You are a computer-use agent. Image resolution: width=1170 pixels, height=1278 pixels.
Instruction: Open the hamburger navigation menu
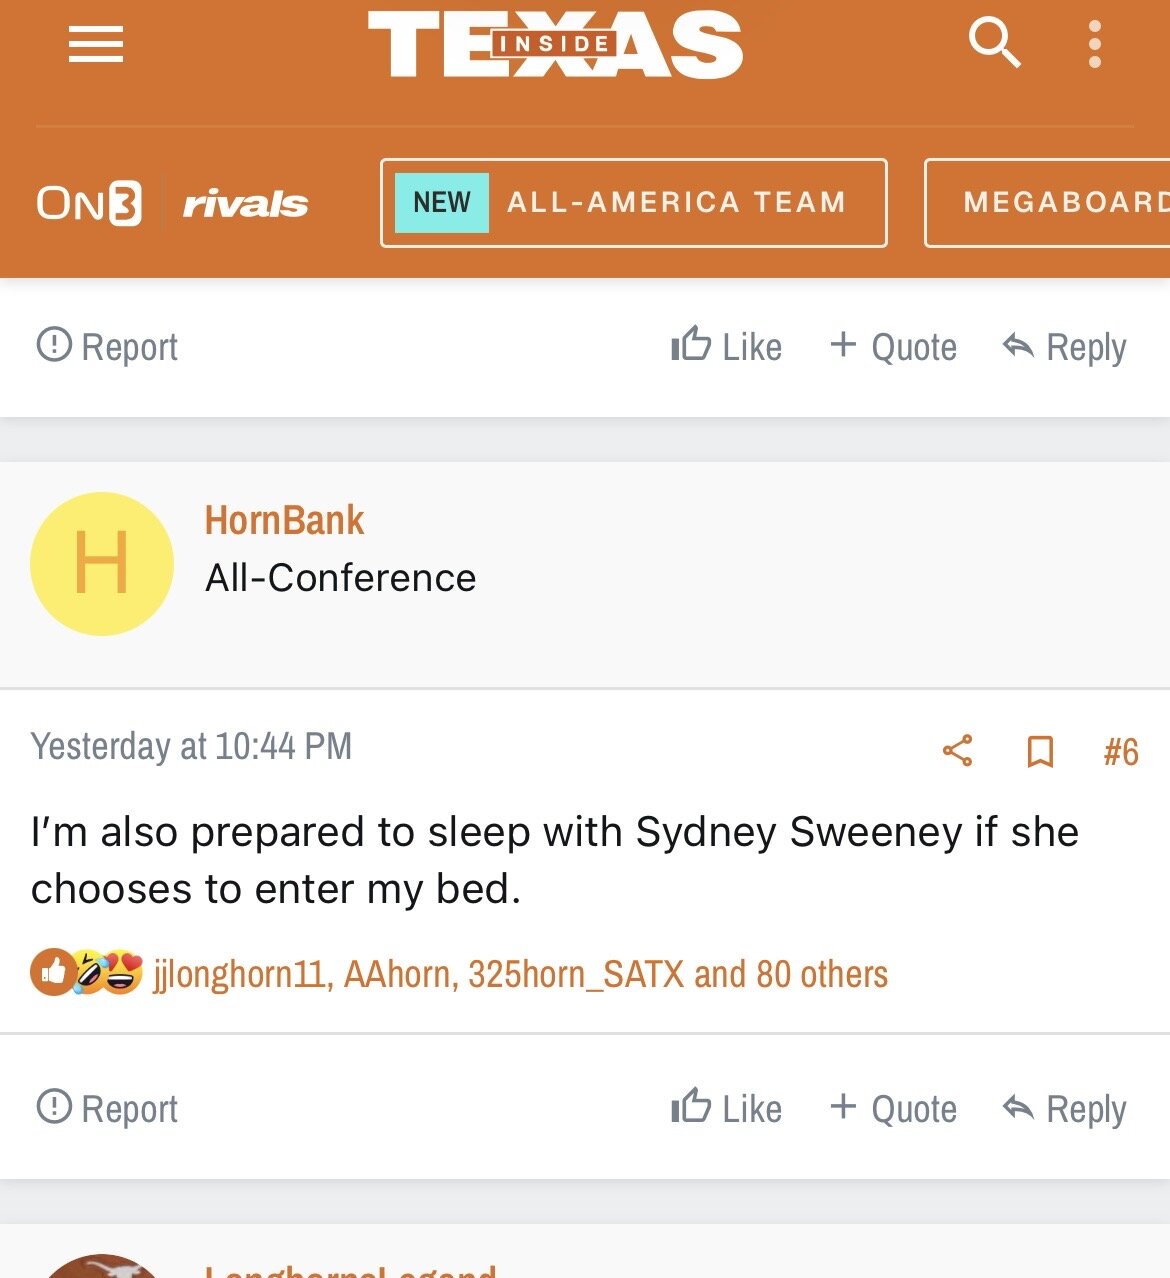pyautogui.click(x=95, y=45)
